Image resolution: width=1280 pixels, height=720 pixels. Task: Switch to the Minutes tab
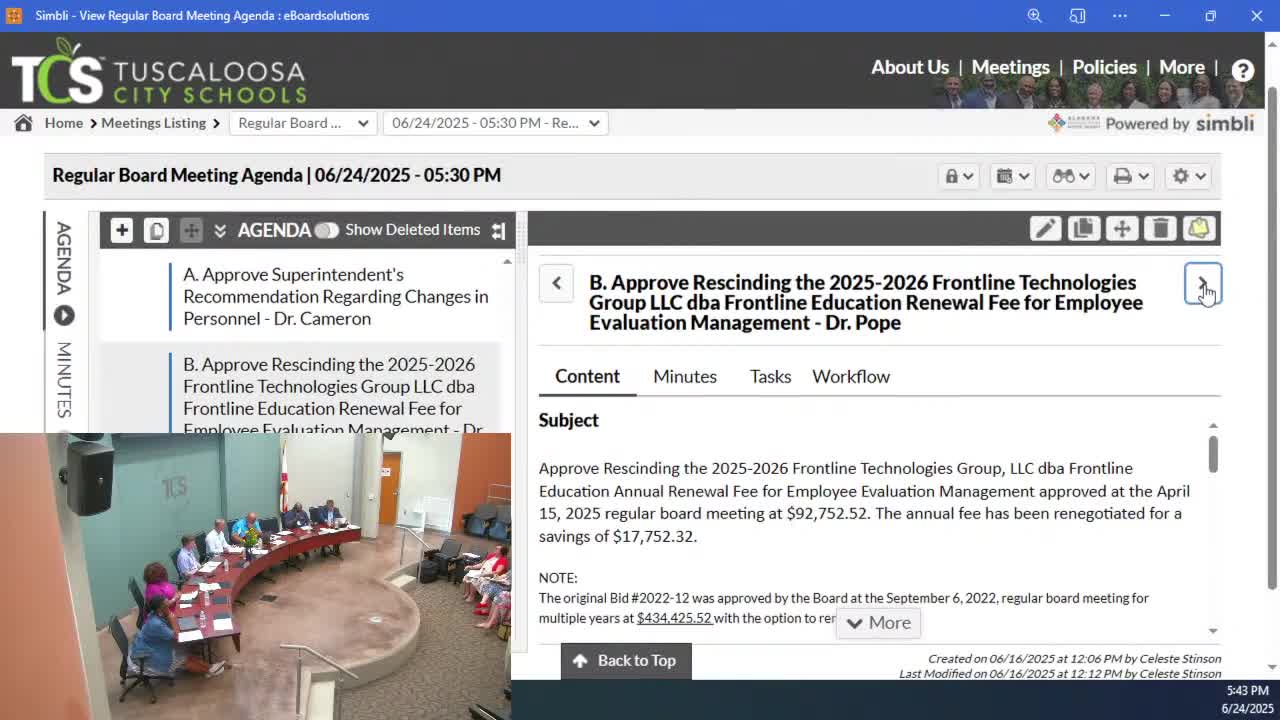coord(684,376)
